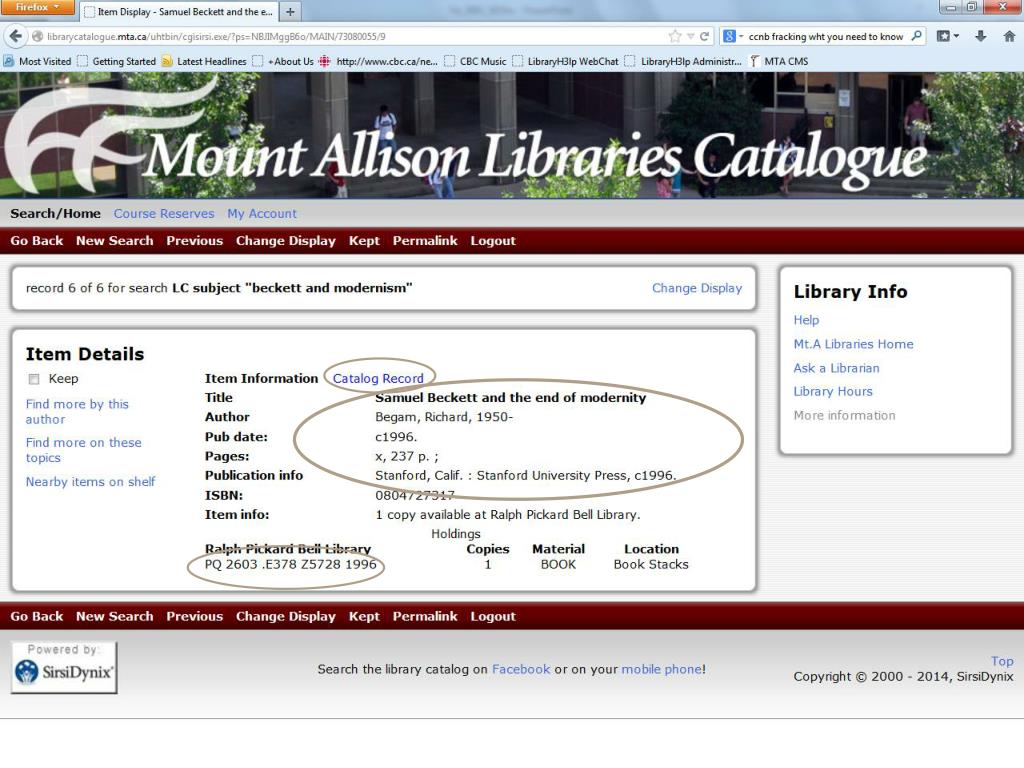
Task: Click call number PQ 2603 .E378 Z5728 1996
Action: [x=291, y=565]
